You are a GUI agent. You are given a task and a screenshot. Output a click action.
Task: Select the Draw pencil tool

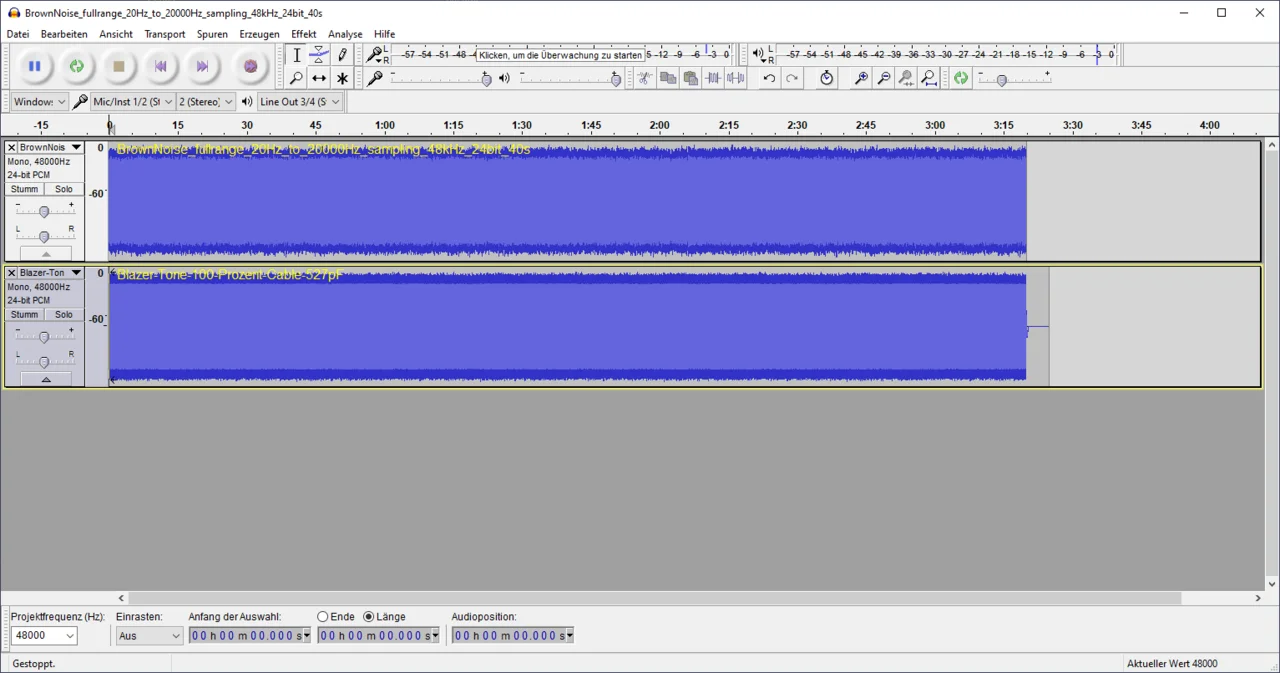[342, 55]
